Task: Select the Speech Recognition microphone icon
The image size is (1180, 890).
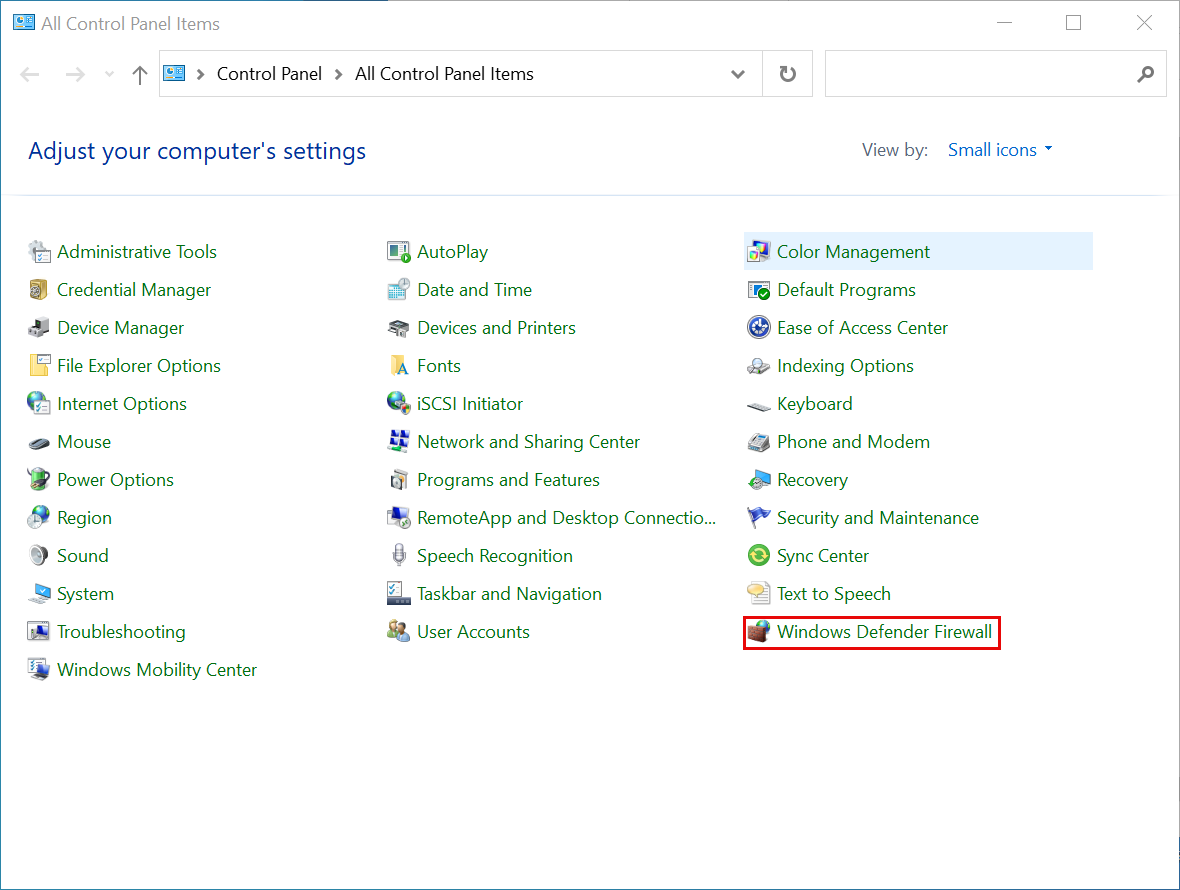Action: point(399,556)
